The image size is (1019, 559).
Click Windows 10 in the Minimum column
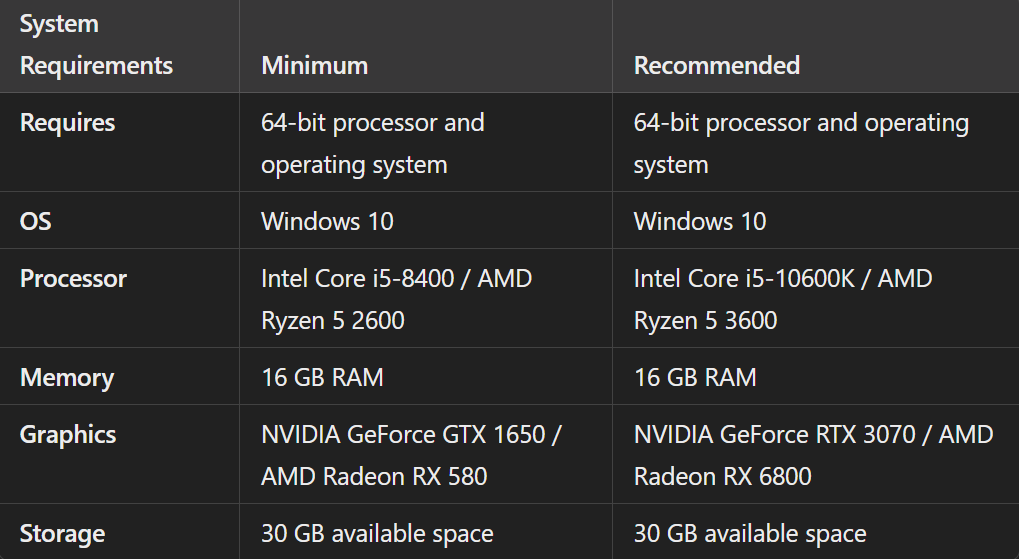coord(327,221)
